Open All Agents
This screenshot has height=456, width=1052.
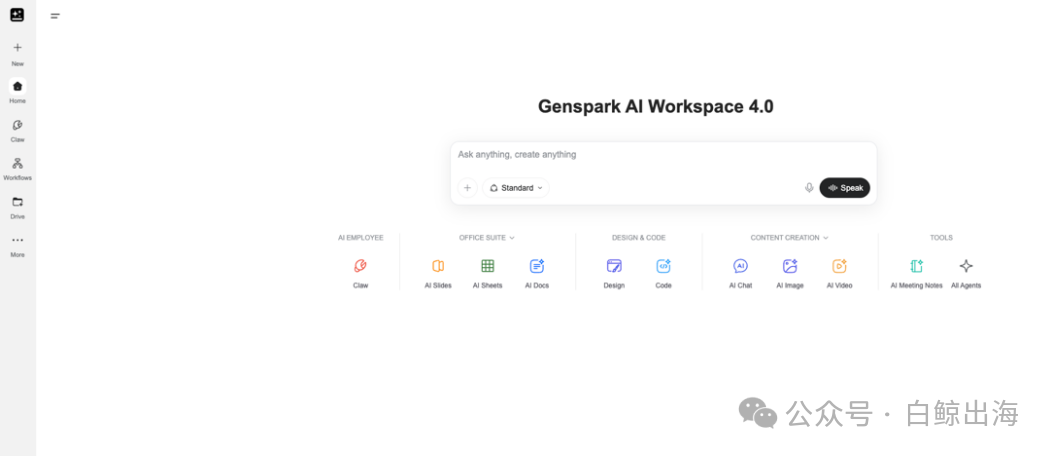(x=966, y=272)
